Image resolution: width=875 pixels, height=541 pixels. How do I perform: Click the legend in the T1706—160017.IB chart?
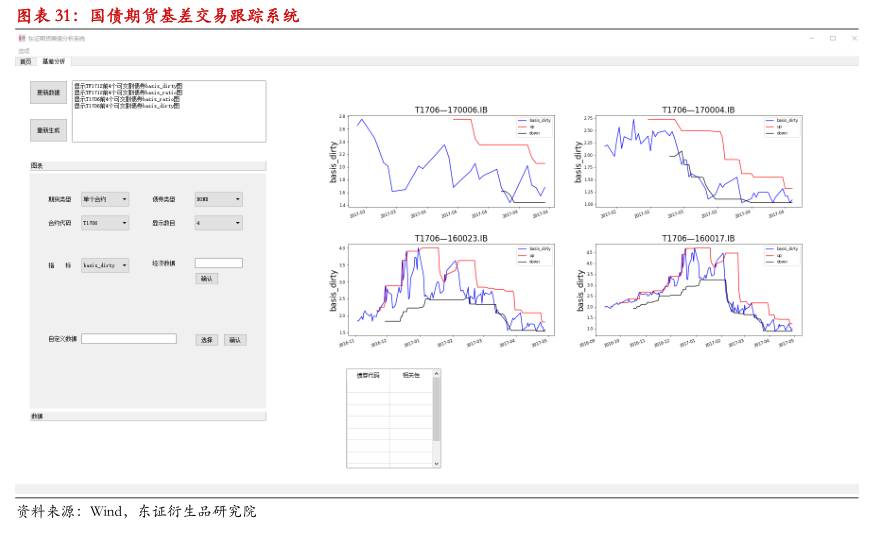pyautogui.click(x=782, y=255)
